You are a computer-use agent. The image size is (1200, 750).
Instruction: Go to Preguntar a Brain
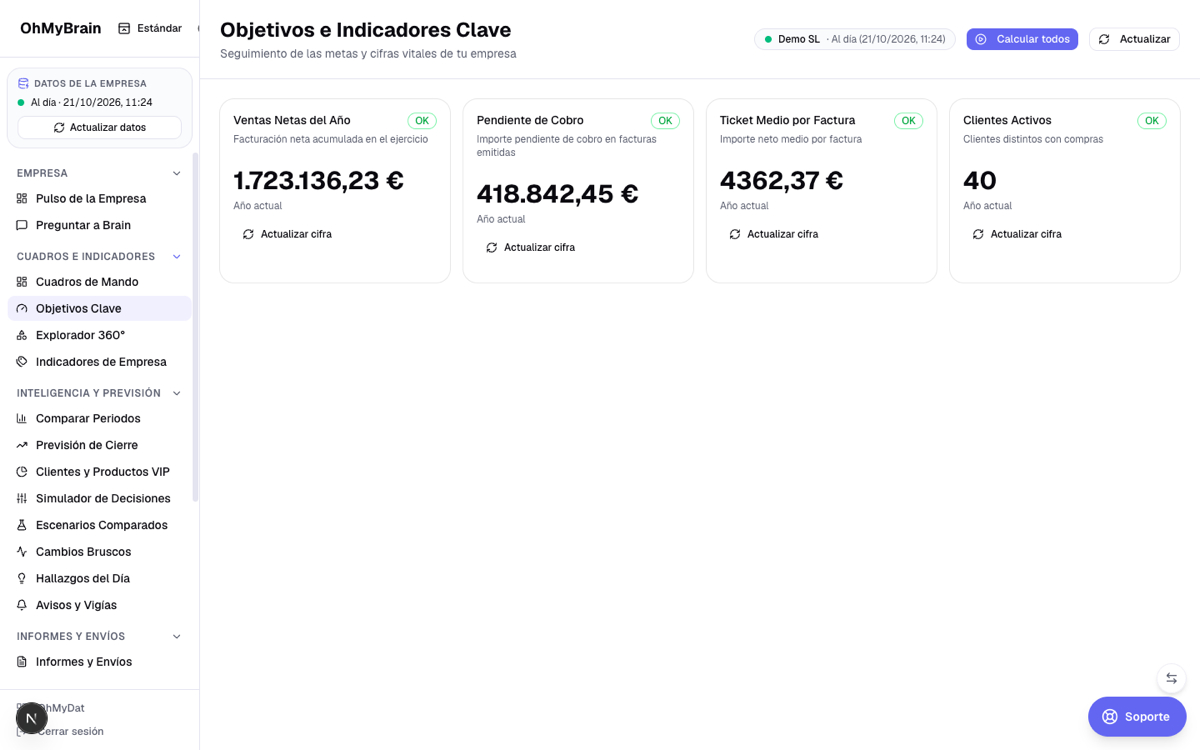[x=100, y=225]
